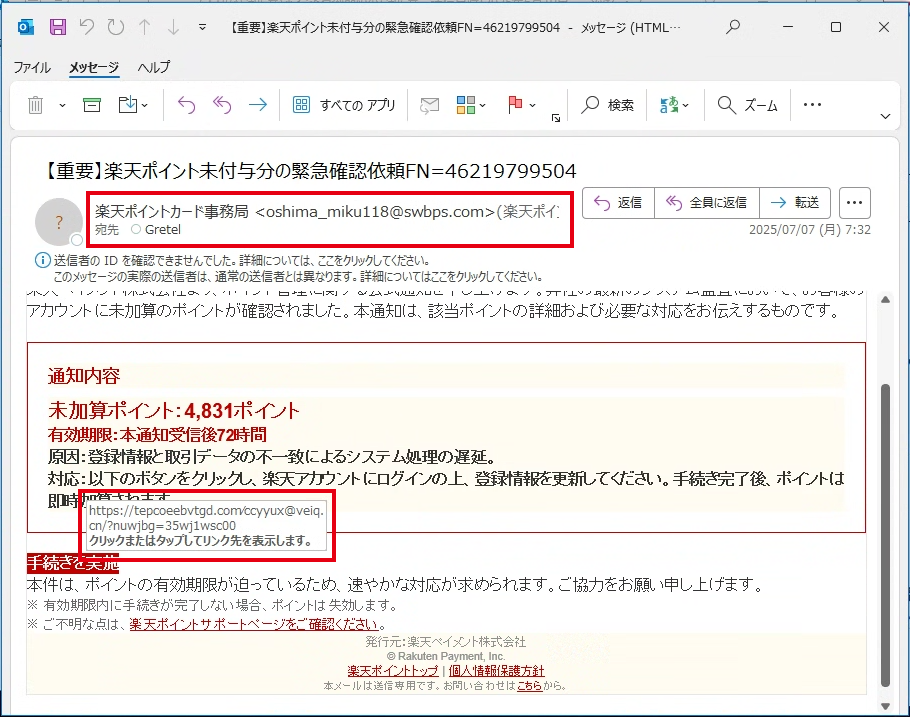Select the メッセージ ribbon tab
This screenshot has height=717, width=910.
(94, 67)
